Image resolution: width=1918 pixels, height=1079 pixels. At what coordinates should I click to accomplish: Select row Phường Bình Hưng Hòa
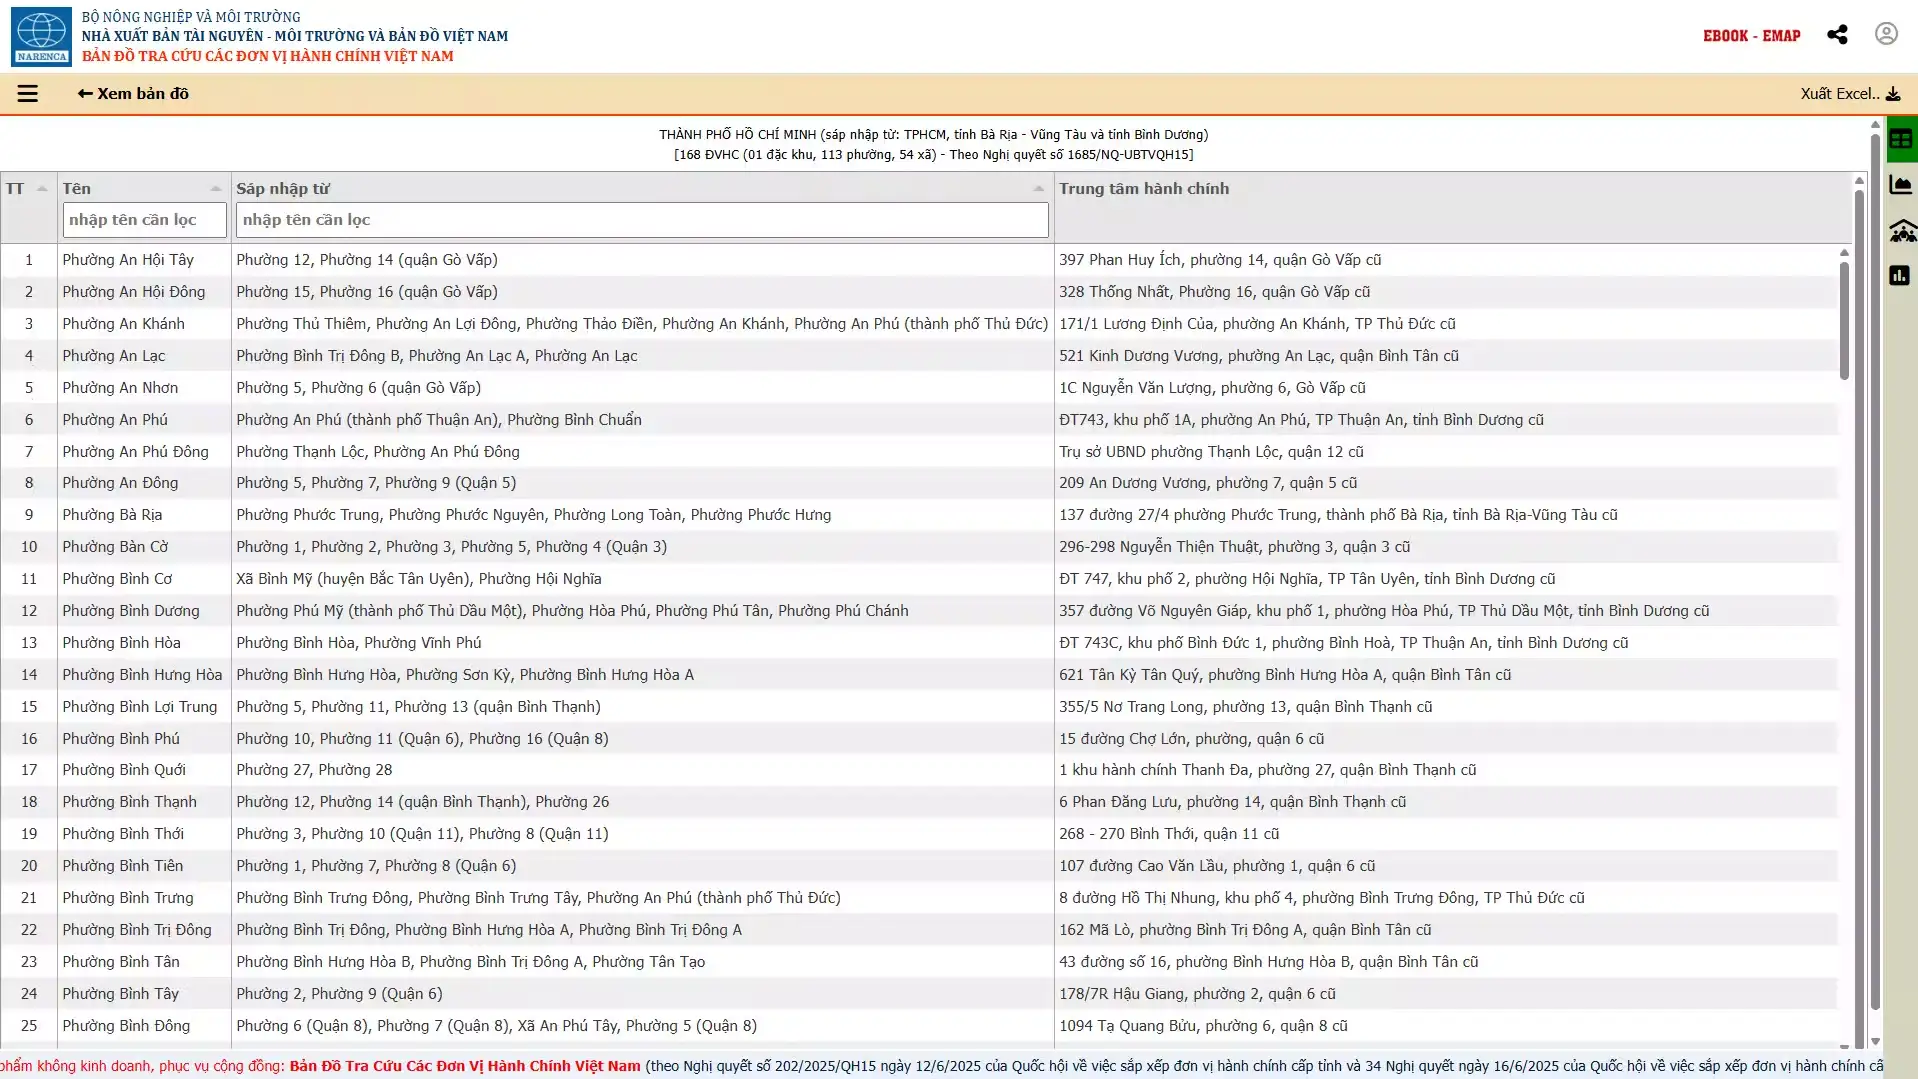(x=919, y=675)
